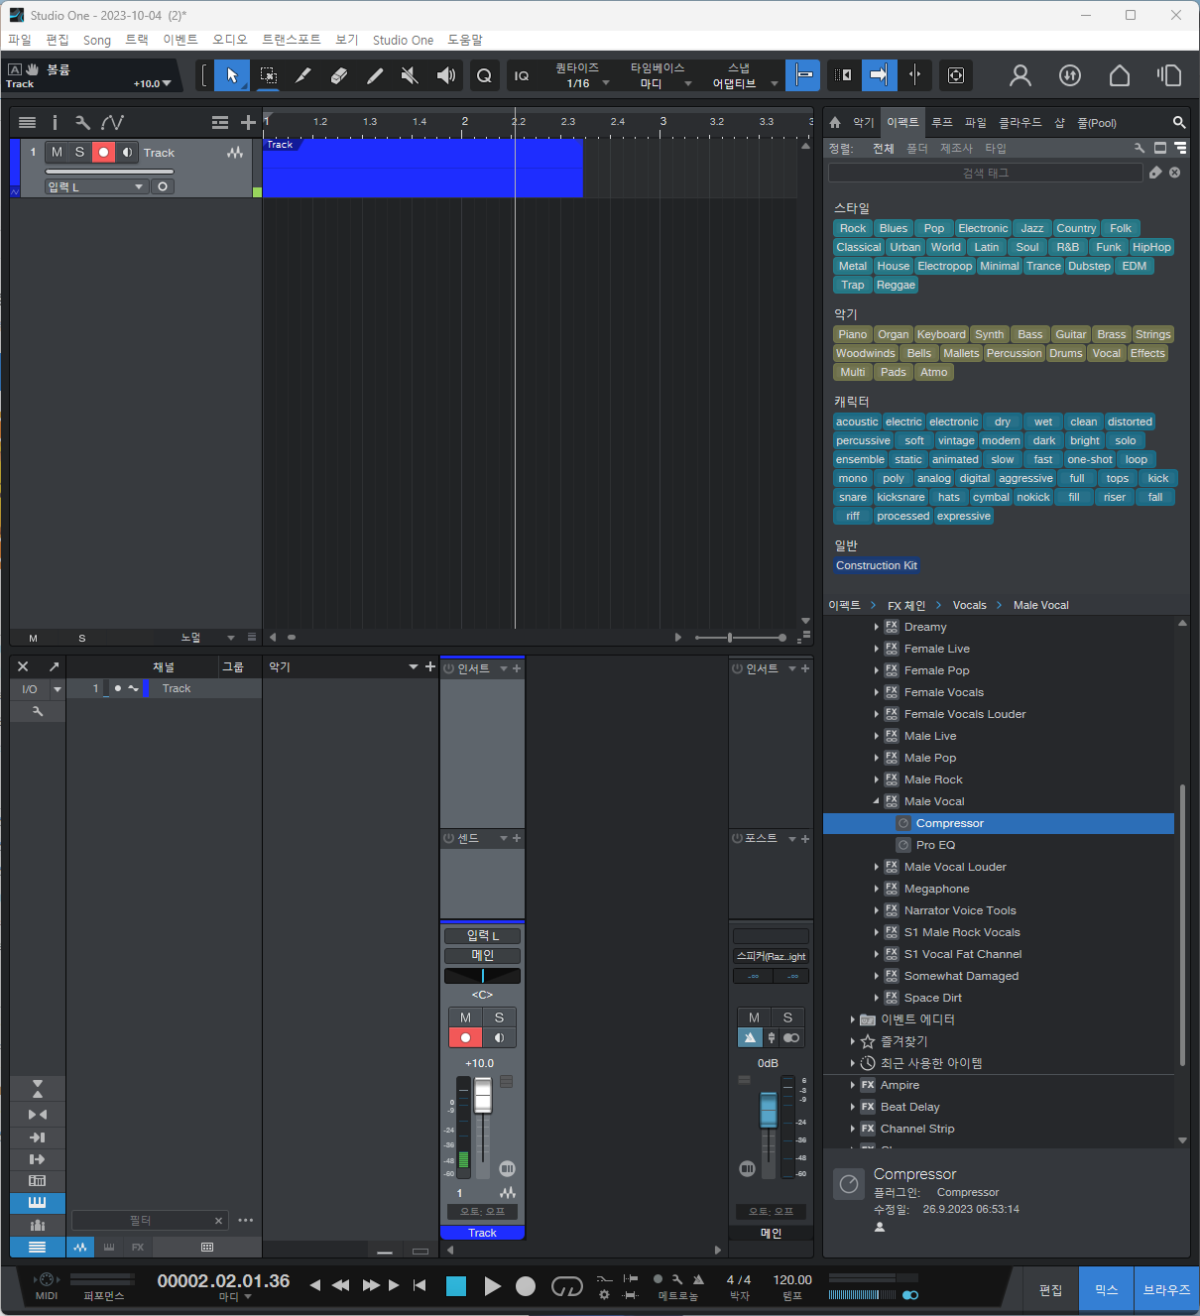Screen dimensions: 1200x1316
Task: Select the Range tool
Action: [268, 76]
